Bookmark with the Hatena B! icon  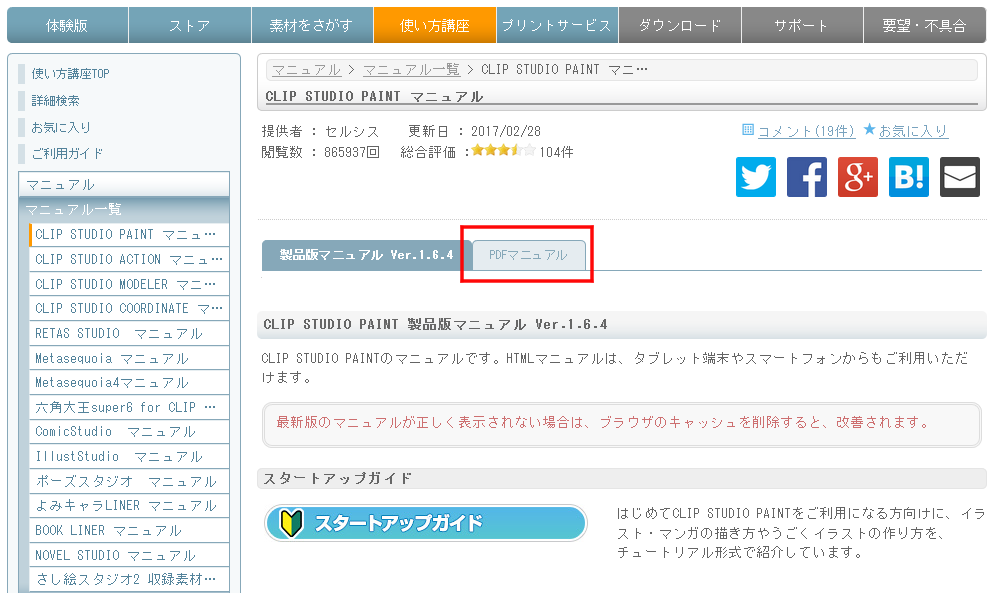point(908,177)
